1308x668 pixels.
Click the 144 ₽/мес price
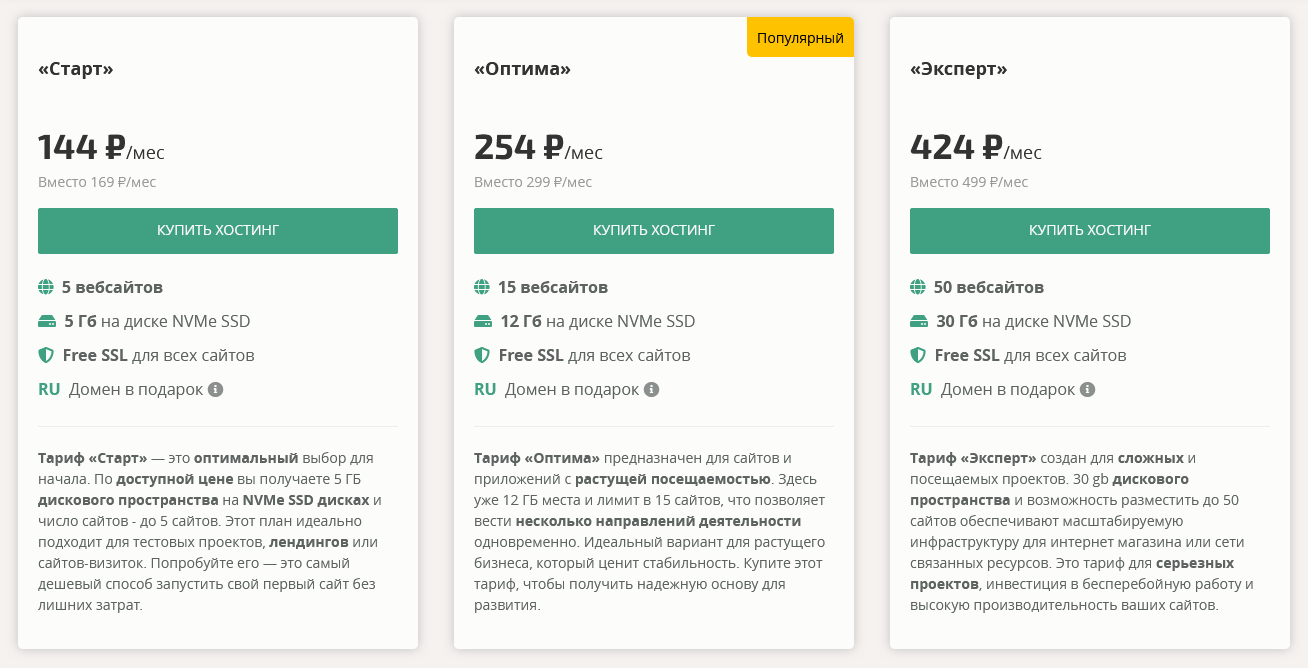click(101, 148)
